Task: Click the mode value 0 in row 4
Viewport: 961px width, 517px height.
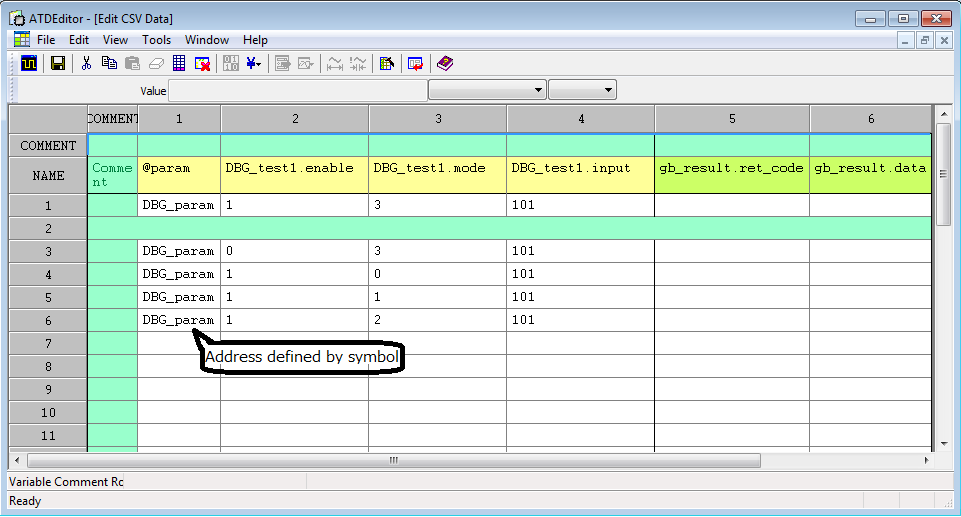Action: (x=438, y=274)
